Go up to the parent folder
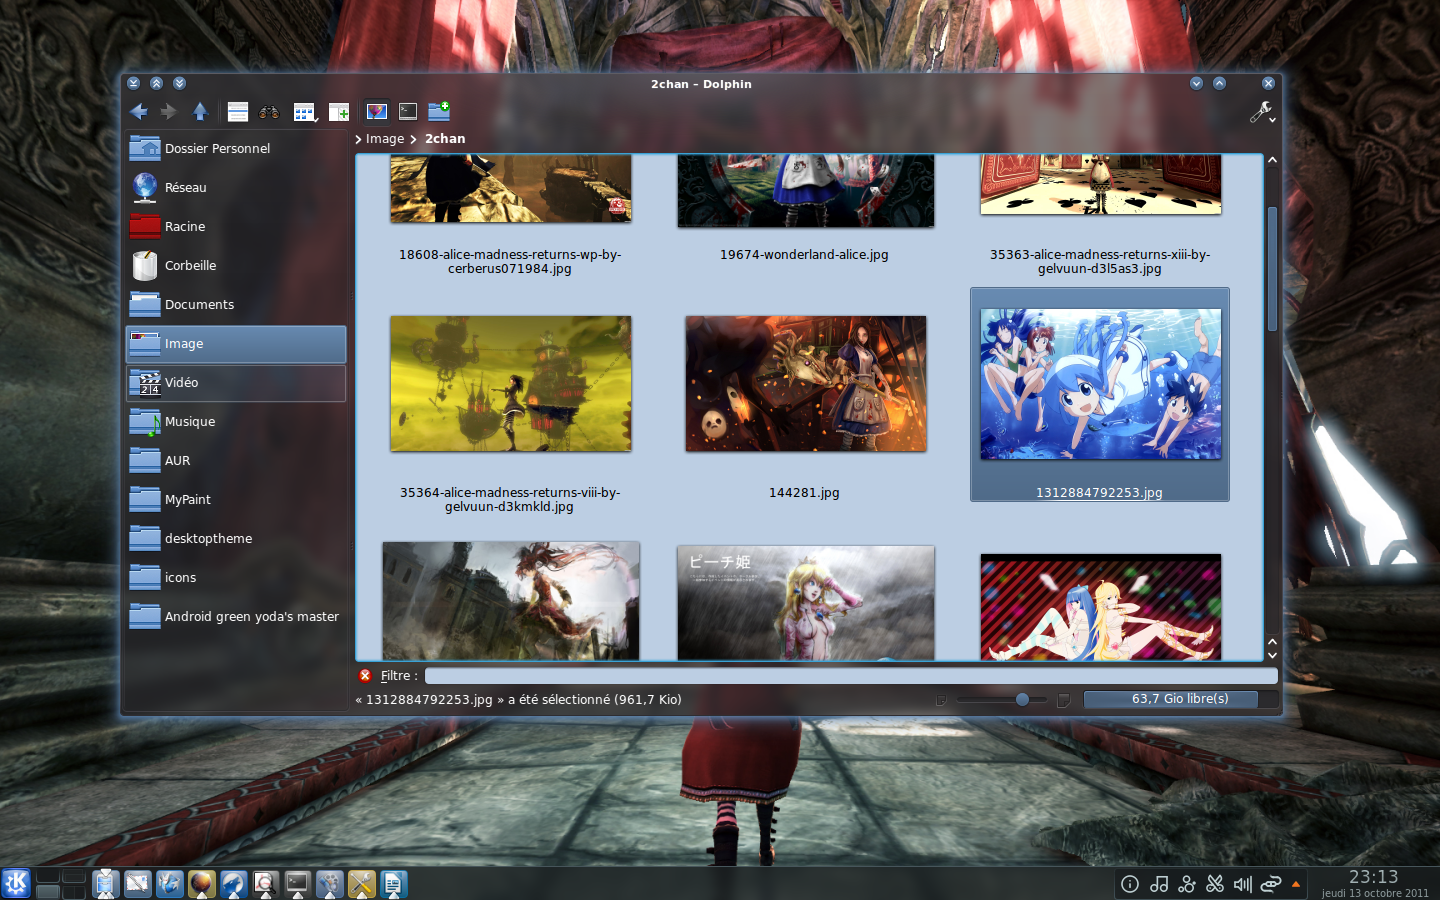This screenshot has height=900, width=1440. tap(200, 112)
